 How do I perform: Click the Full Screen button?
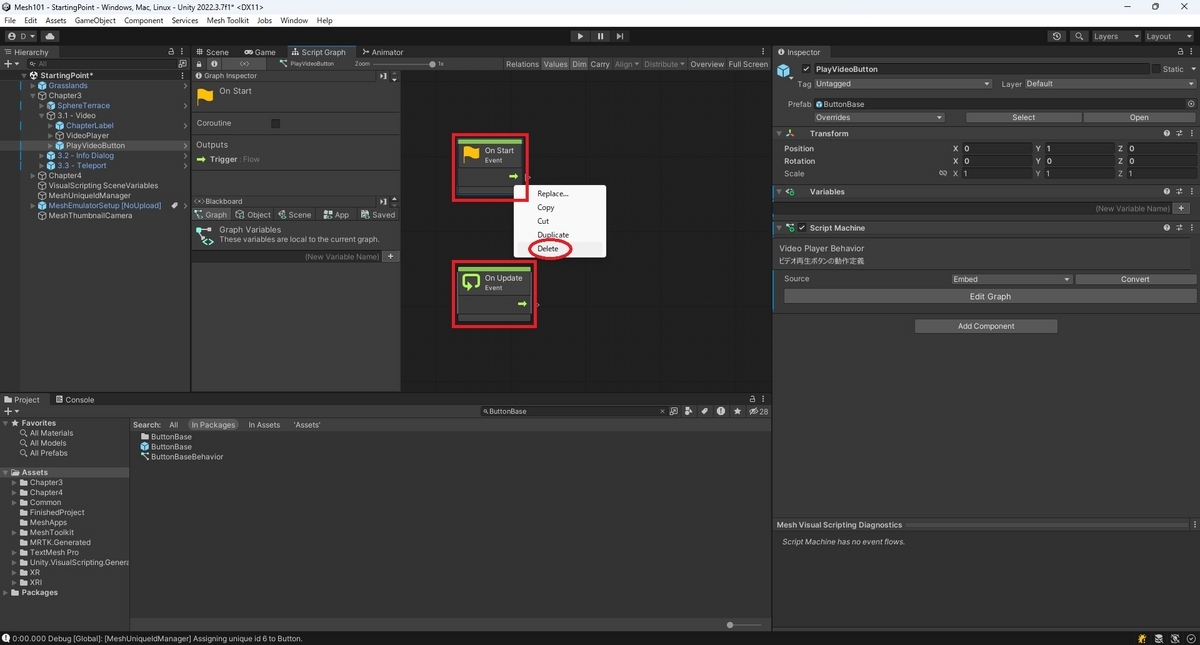(748, 64)
